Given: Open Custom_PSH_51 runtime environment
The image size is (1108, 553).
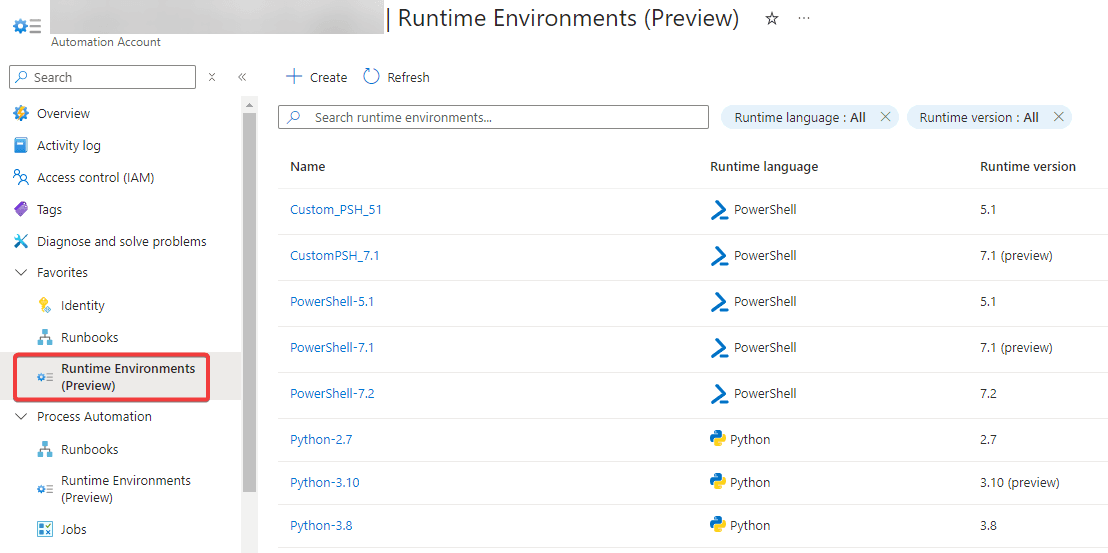Looking at the screenshot, I should pos(336,210).
